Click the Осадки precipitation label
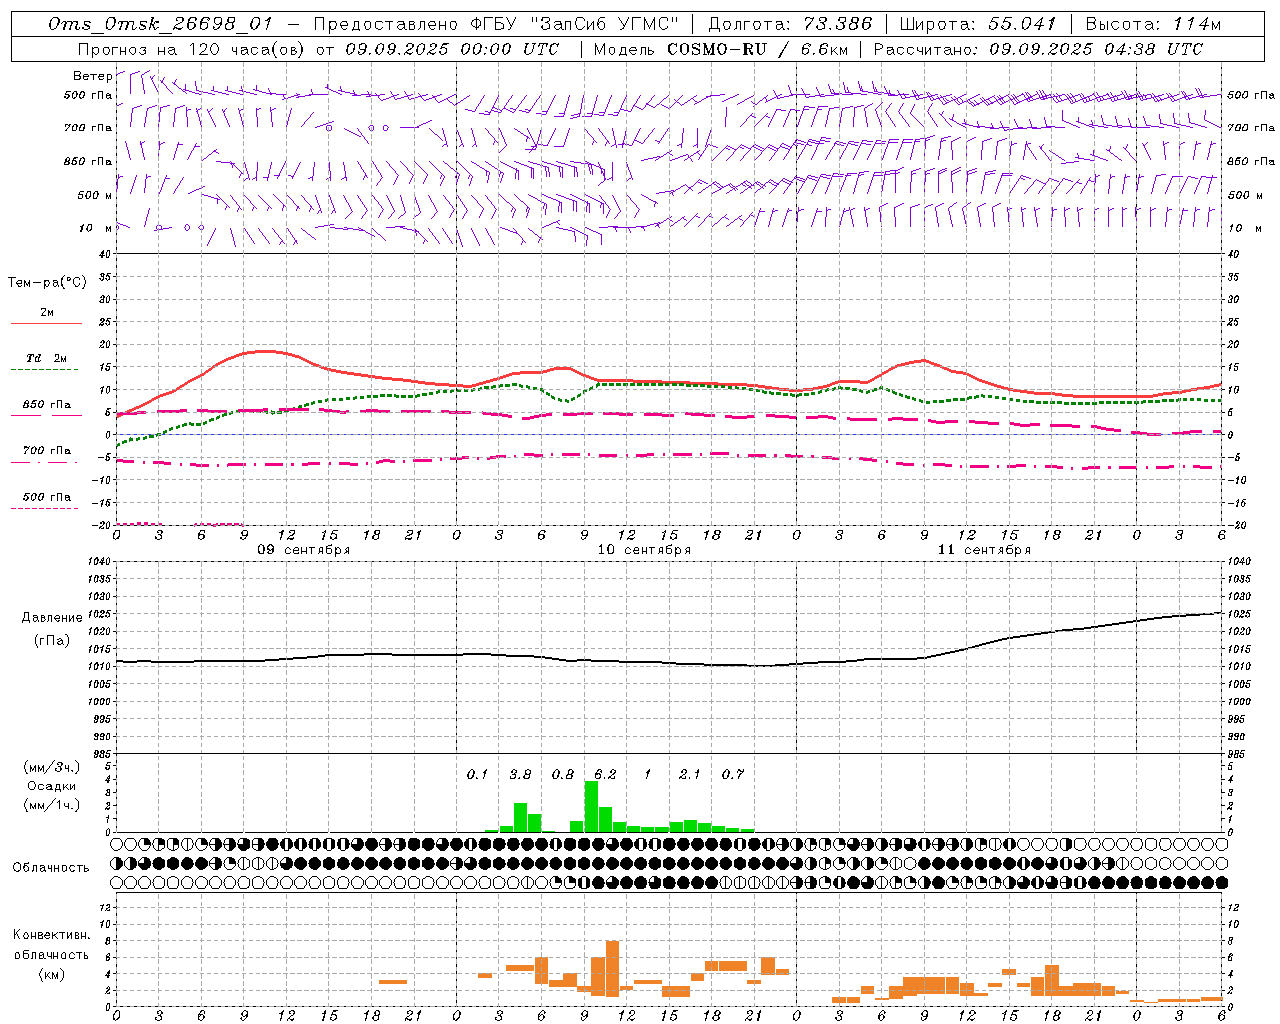Viewport: 1280px width, 1024px height. click(x=51, y=786)
